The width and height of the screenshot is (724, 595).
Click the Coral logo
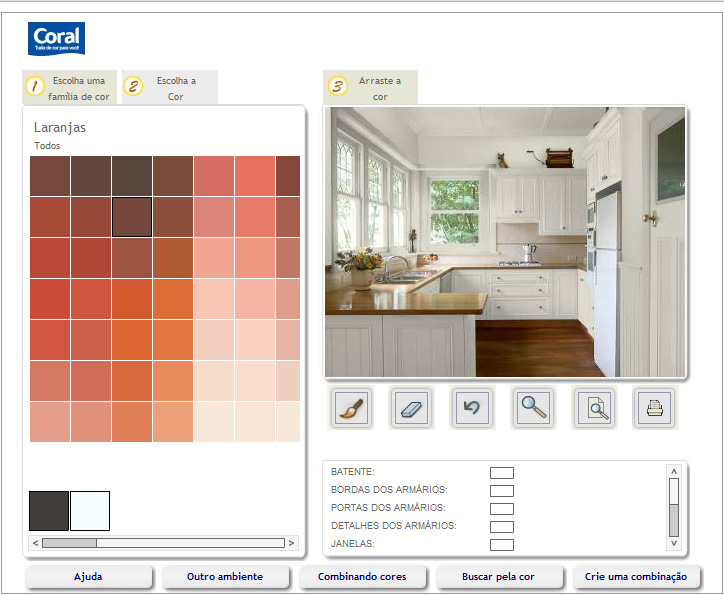[56, 39]
